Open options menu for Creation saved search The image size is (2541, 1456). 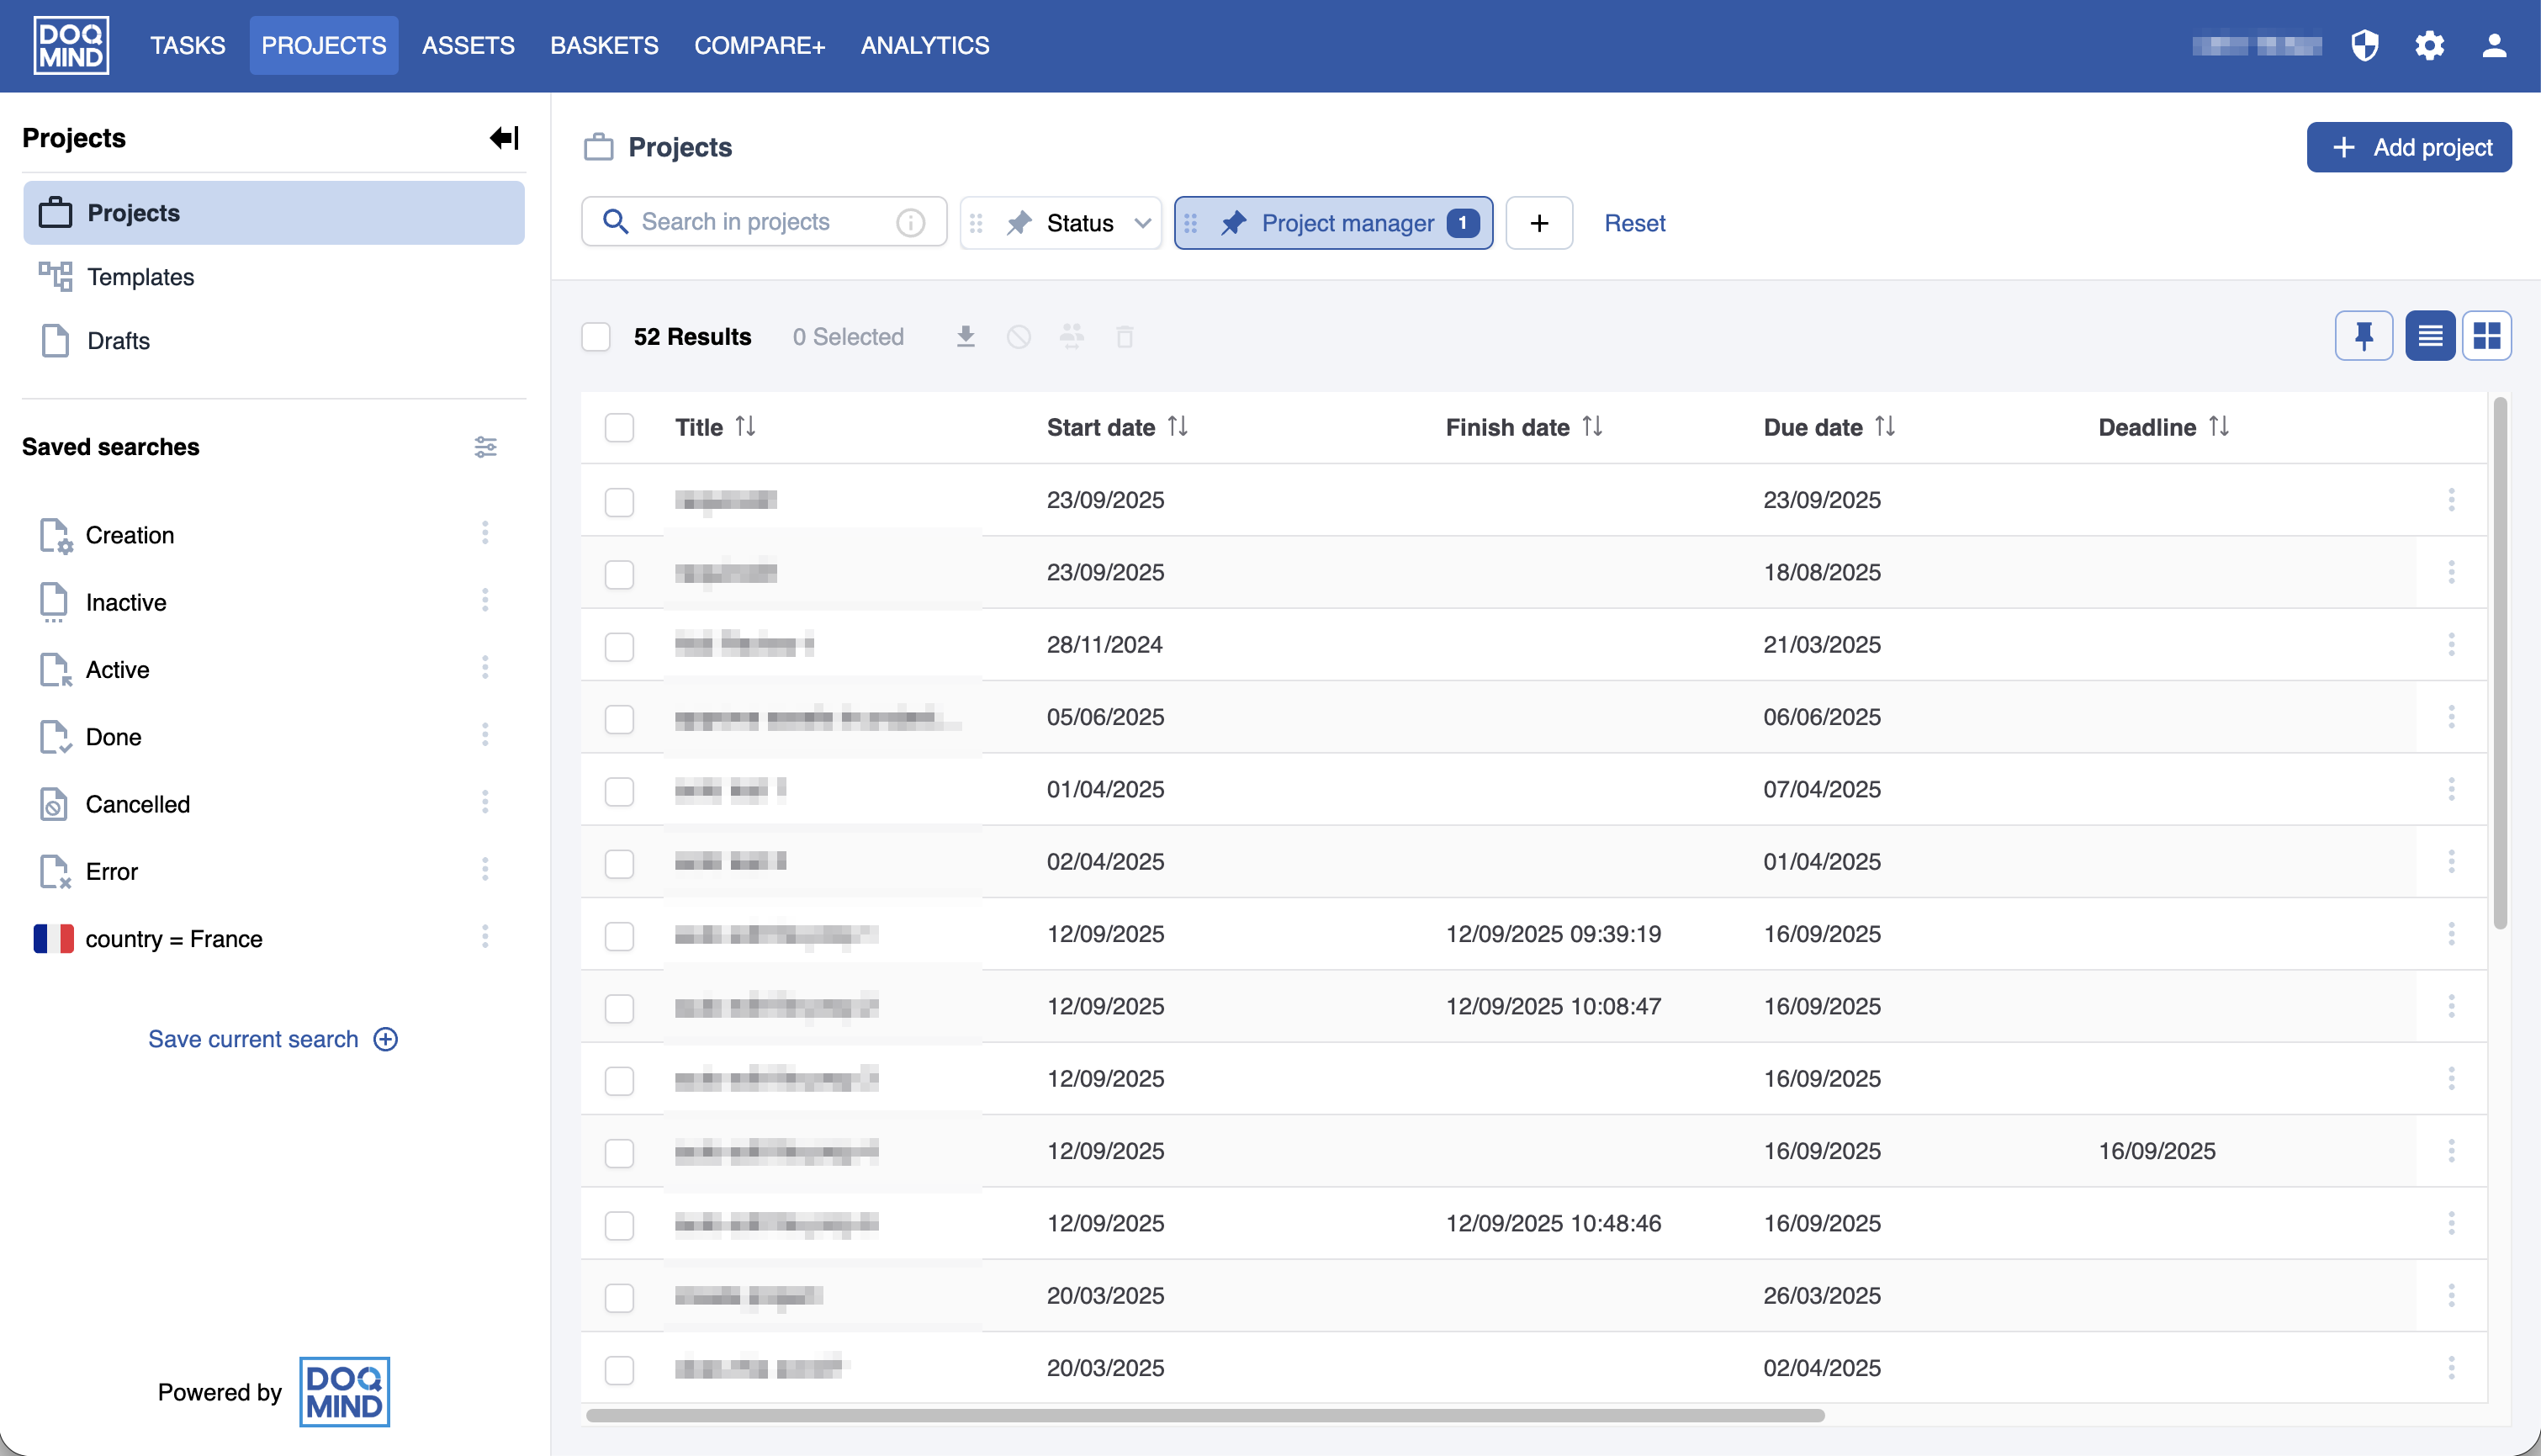click(485, 533)
